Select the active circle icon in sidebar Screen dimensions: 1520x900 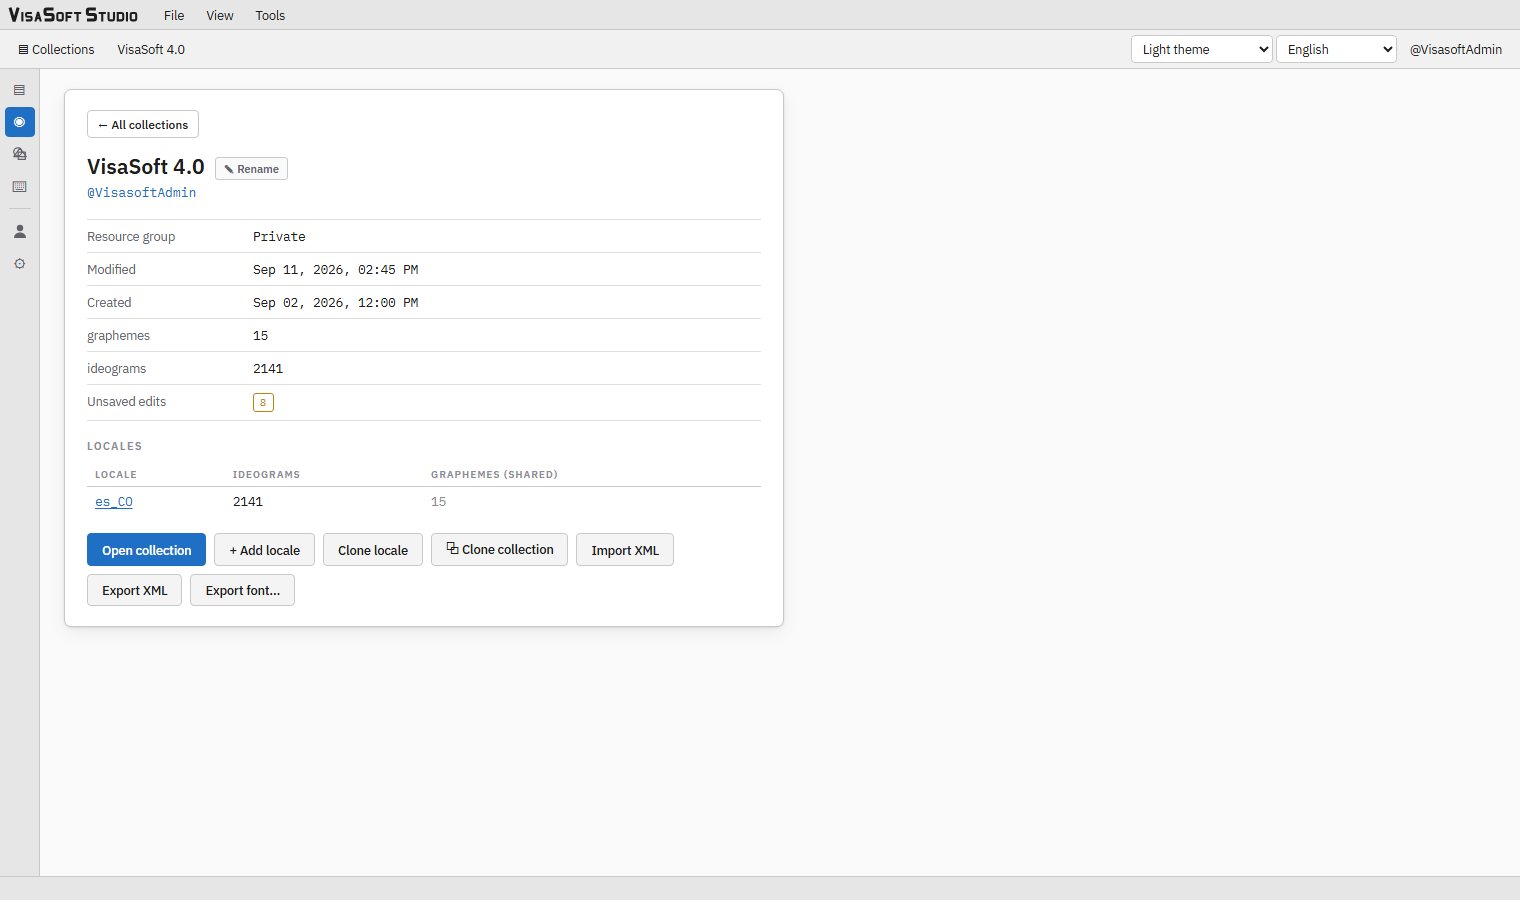pyautogui.click(x=19, y=122)
